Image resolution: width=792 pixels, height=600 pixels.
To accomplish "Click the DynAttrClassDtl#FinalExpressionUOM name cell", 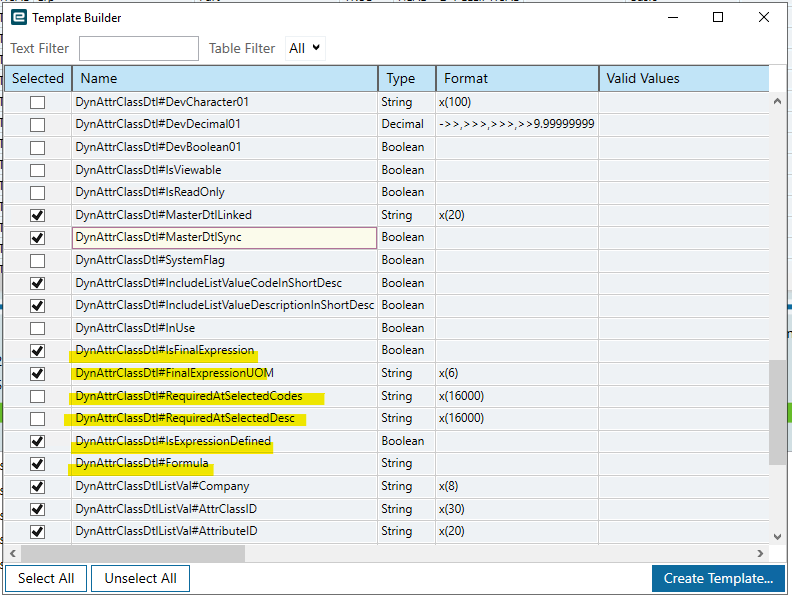I will click(225, 373).
